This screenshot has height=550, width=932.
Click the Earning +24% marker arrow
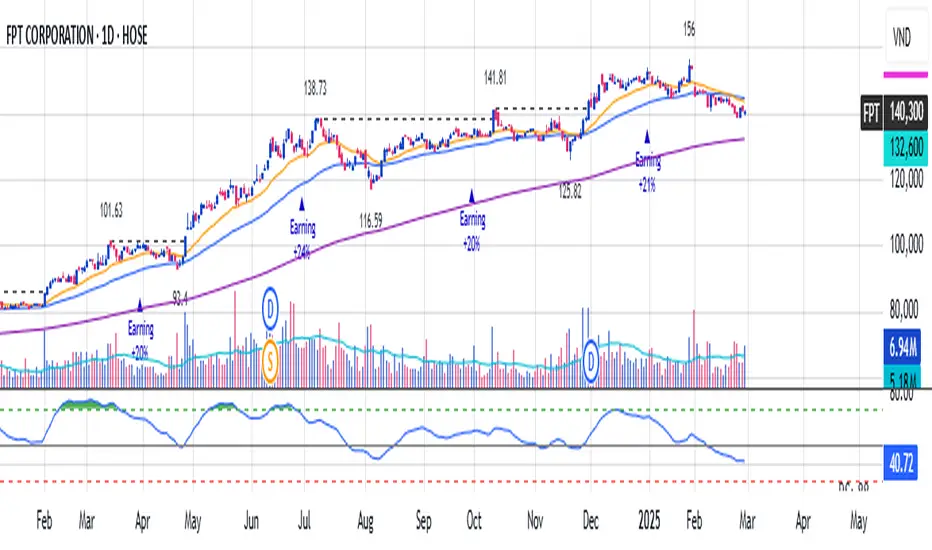pyautogui.click(x=301, y=204)
